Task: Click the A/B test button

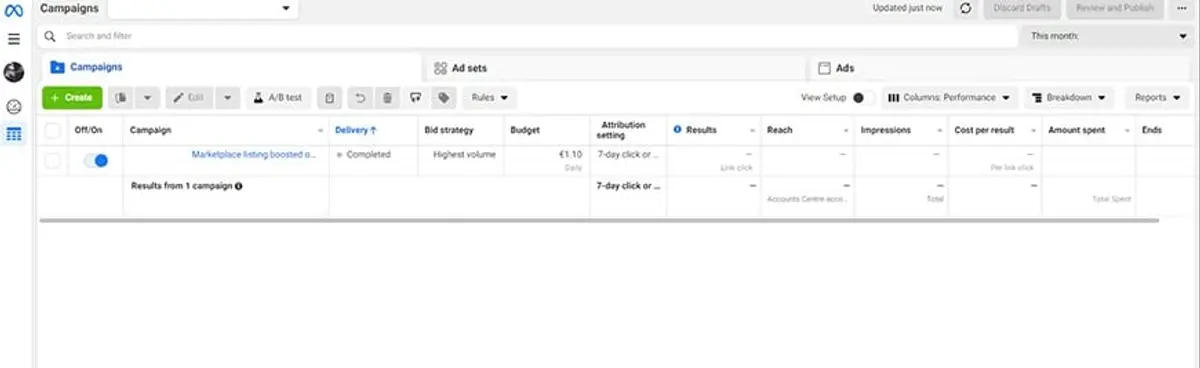Action: point(278,98)
